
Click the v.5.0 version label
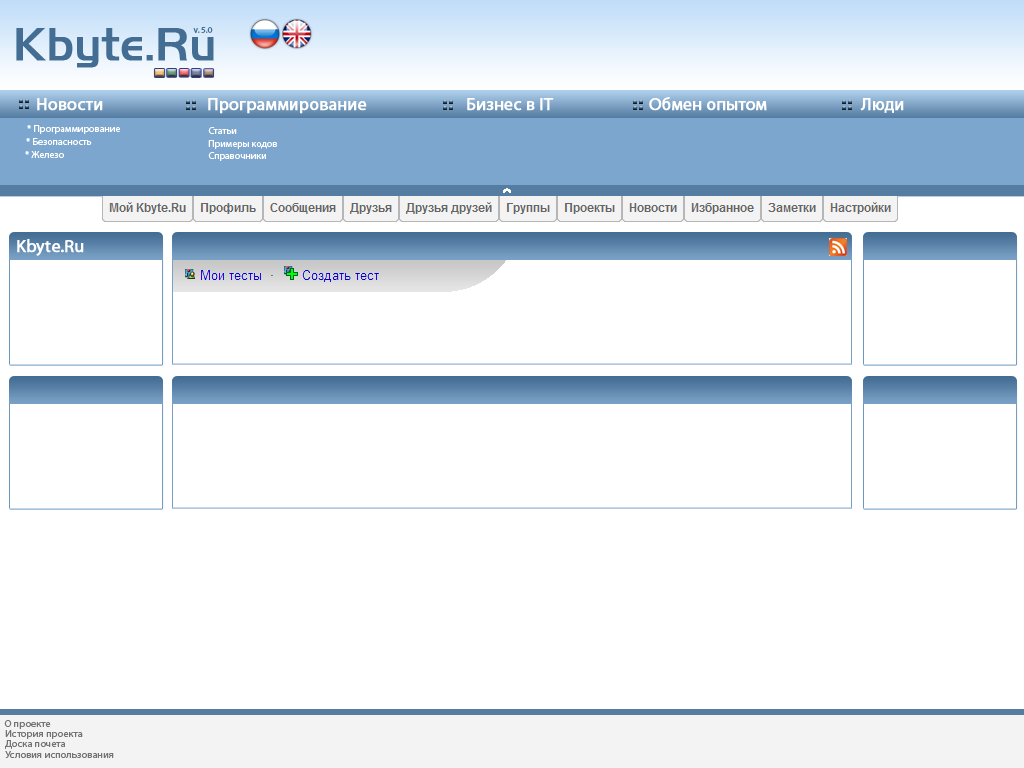202,30
